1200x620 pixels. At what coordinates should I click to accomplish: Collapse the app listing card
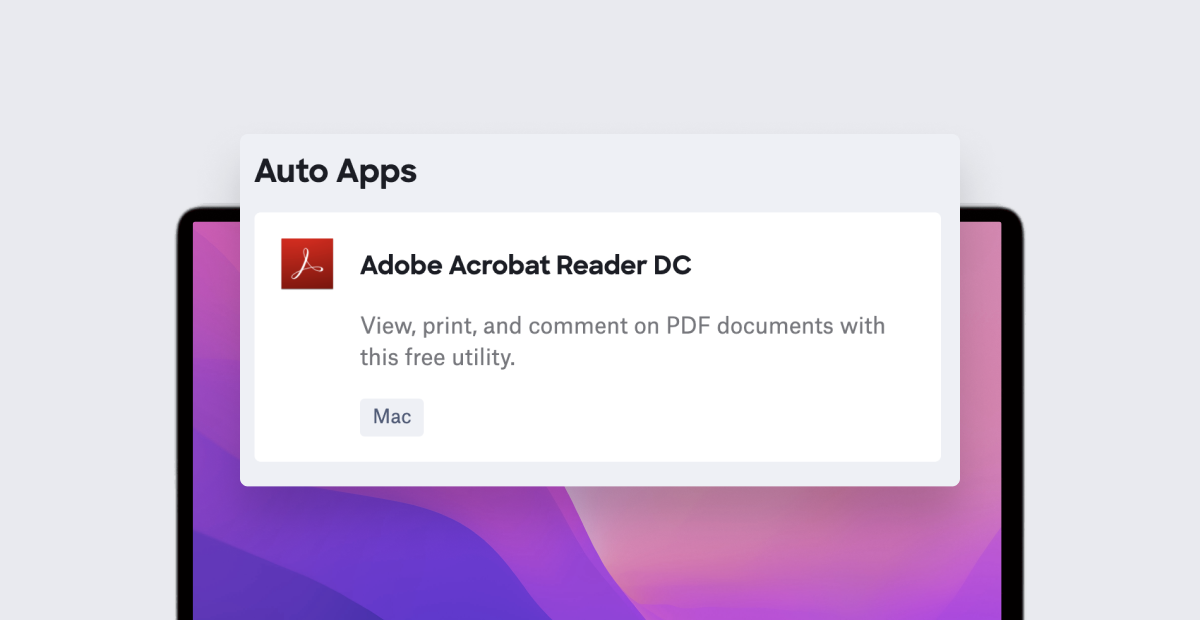click(597, 336)
